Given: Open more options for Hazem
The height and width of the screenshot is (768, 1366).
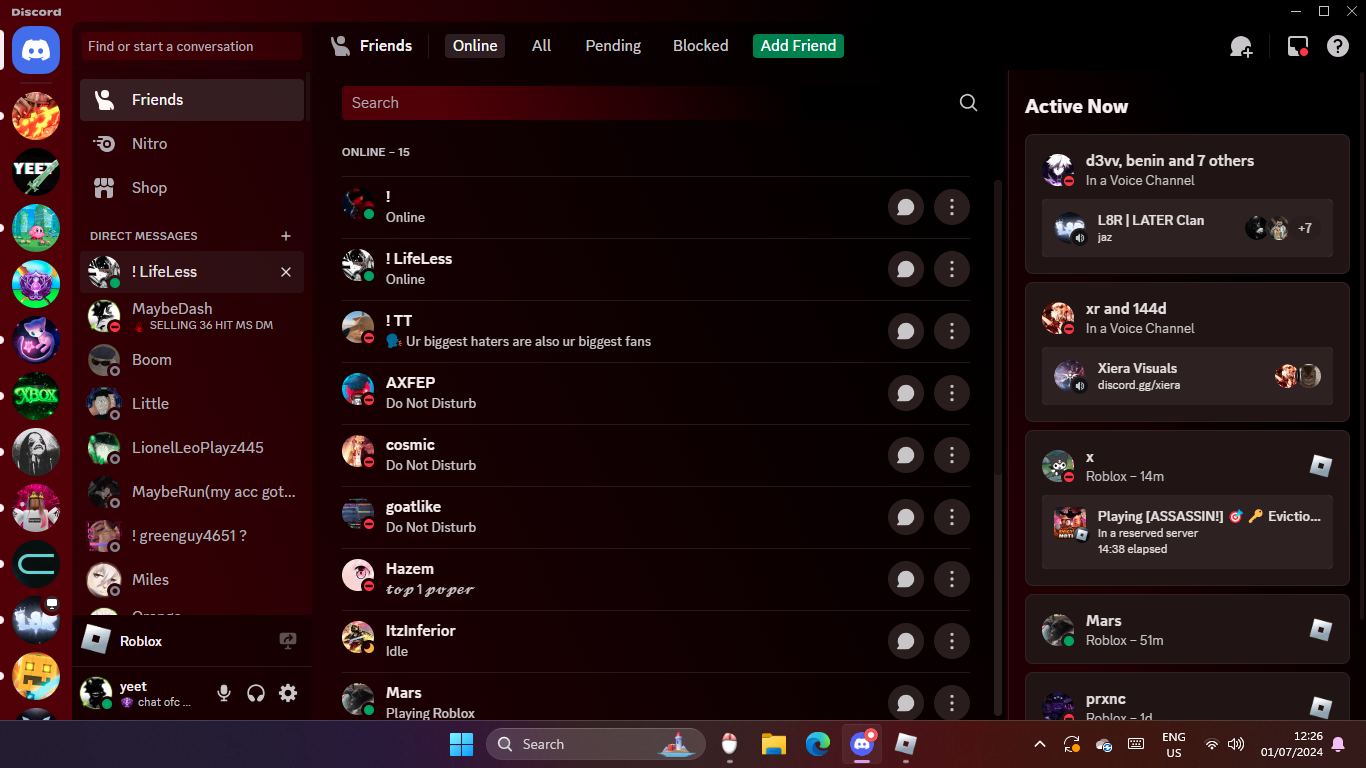Looking at the screenshot, I should pos(952,579).
